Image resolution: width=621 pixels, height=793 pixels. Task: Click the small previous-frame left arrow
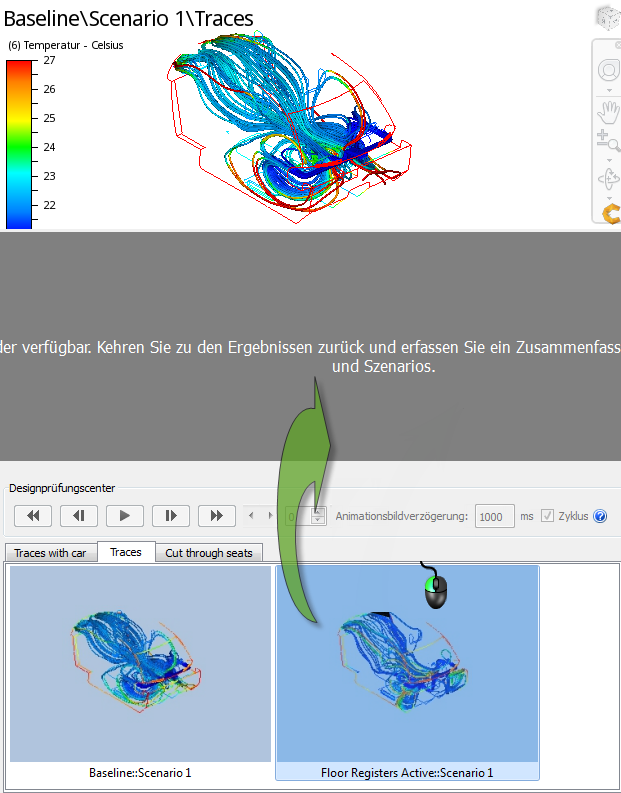coord(251,516)
